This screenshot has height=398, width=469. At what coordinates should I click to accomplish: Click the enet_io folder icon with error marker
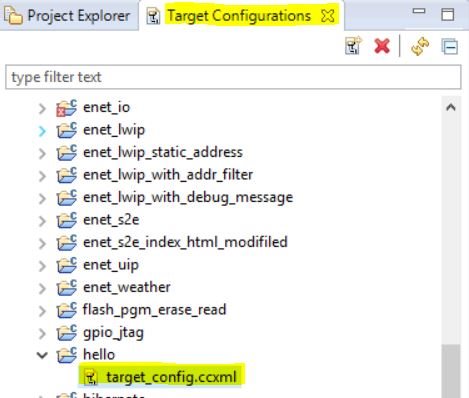click(67, 108)
